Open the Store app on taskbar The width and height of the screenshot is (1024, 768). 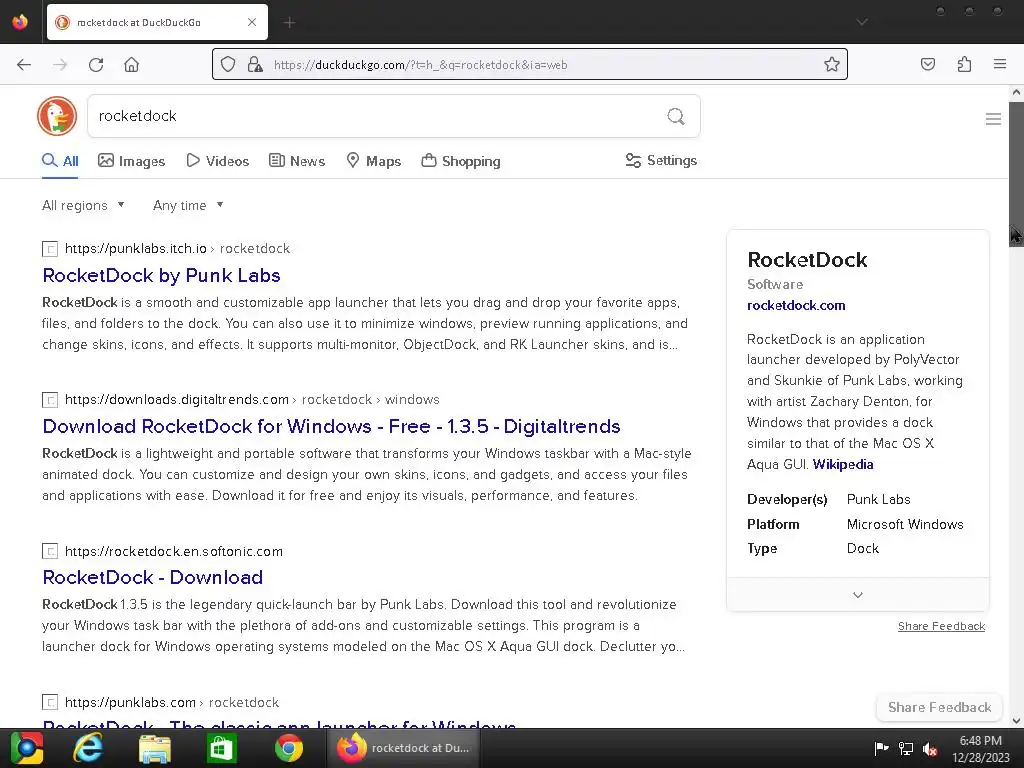tap(221, 748)
